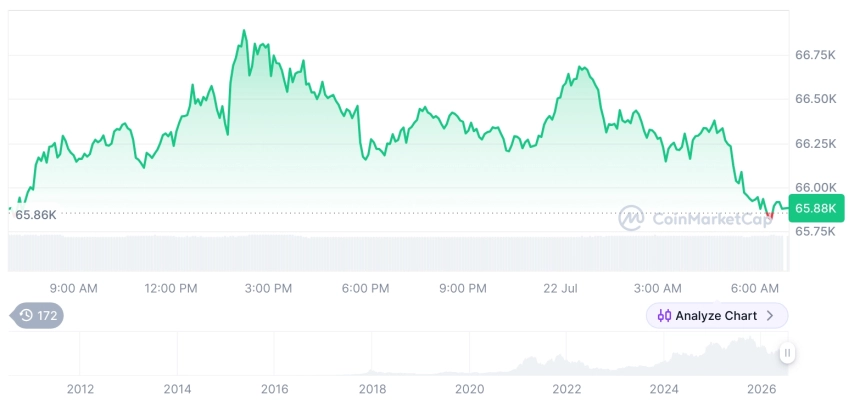Click the 22 Jul date axis label
The width and height of the screenshot is (860, 401).
(x=560, y=289)
